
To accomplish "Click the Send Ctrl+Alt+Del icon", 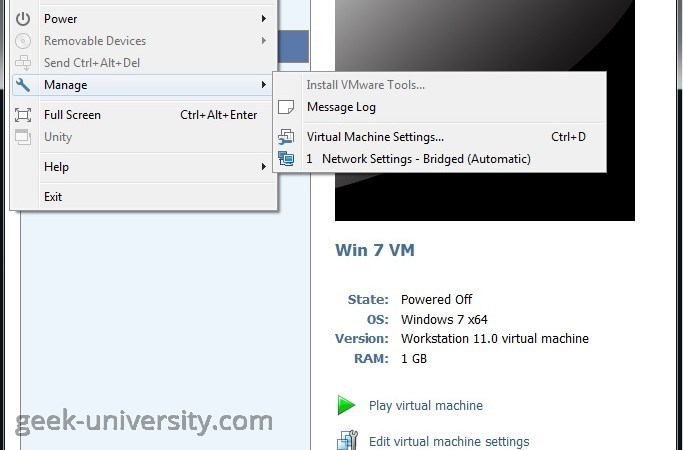I will [23, 63].
